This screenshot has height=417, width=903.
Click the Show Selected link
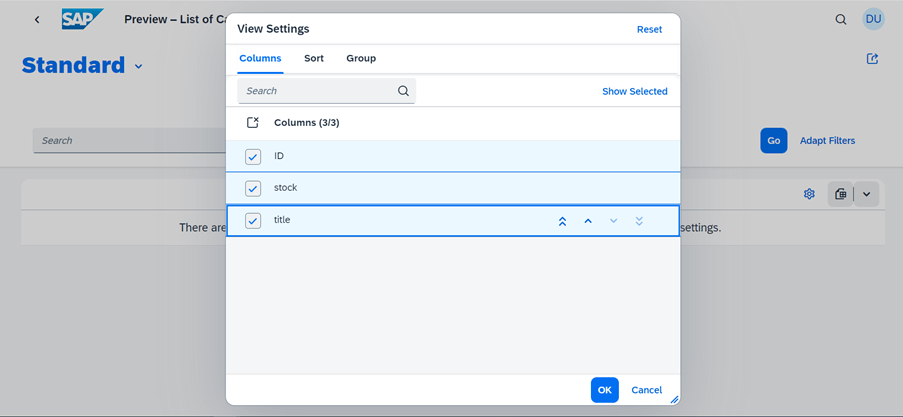[635, 91]
